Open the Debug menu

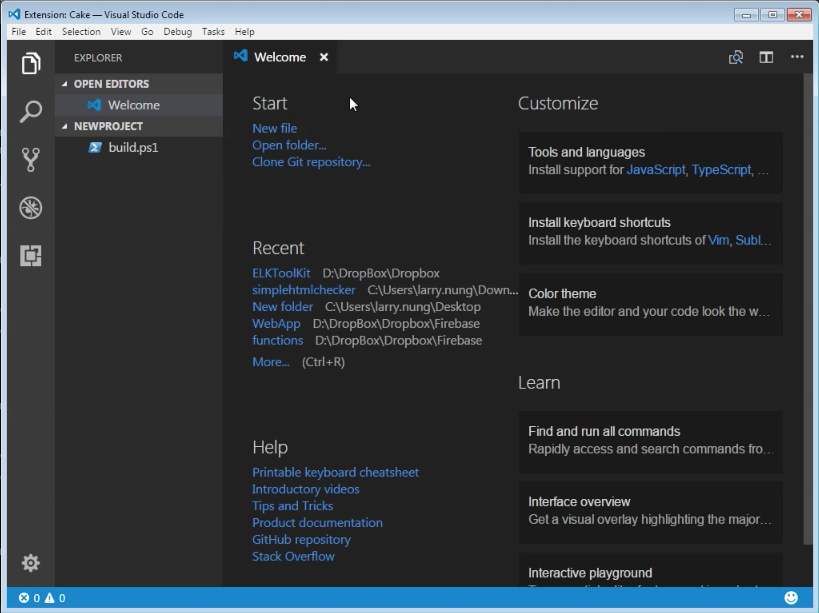coord(178,32)
